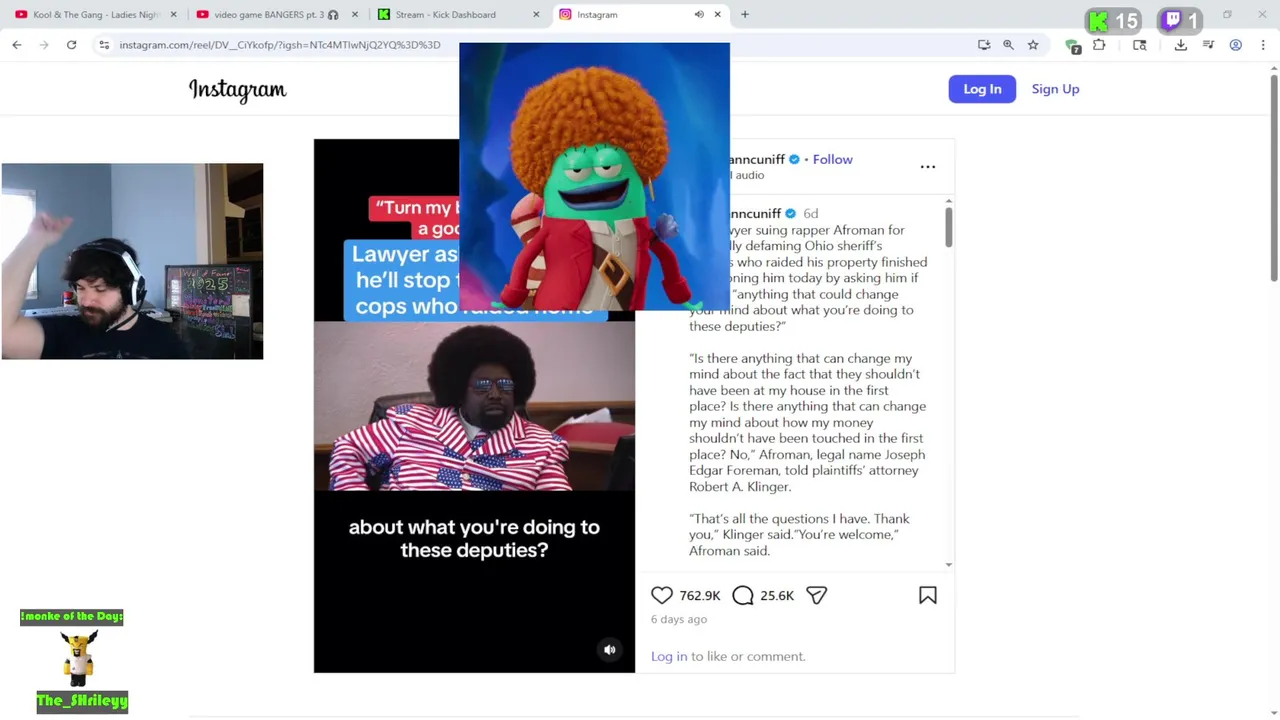
Task: Click the The_SHrileyy name label
Action: pyautogui.click(x=82, y=701)
